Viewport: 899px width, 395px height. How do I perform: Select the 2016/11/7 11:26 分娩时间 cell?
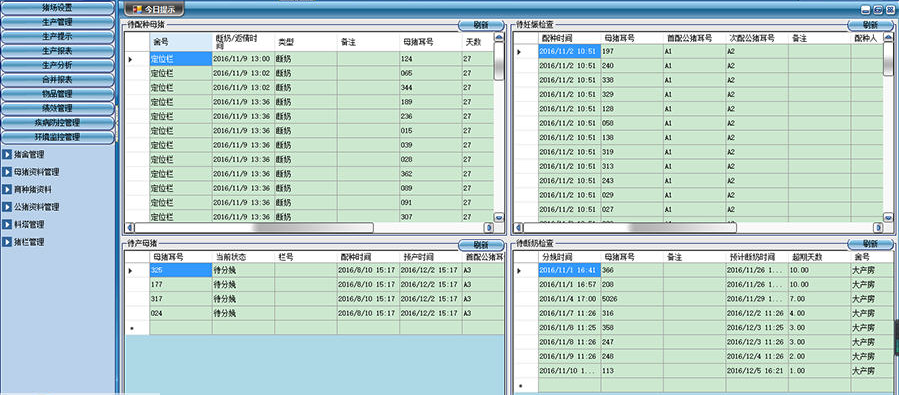569,314
